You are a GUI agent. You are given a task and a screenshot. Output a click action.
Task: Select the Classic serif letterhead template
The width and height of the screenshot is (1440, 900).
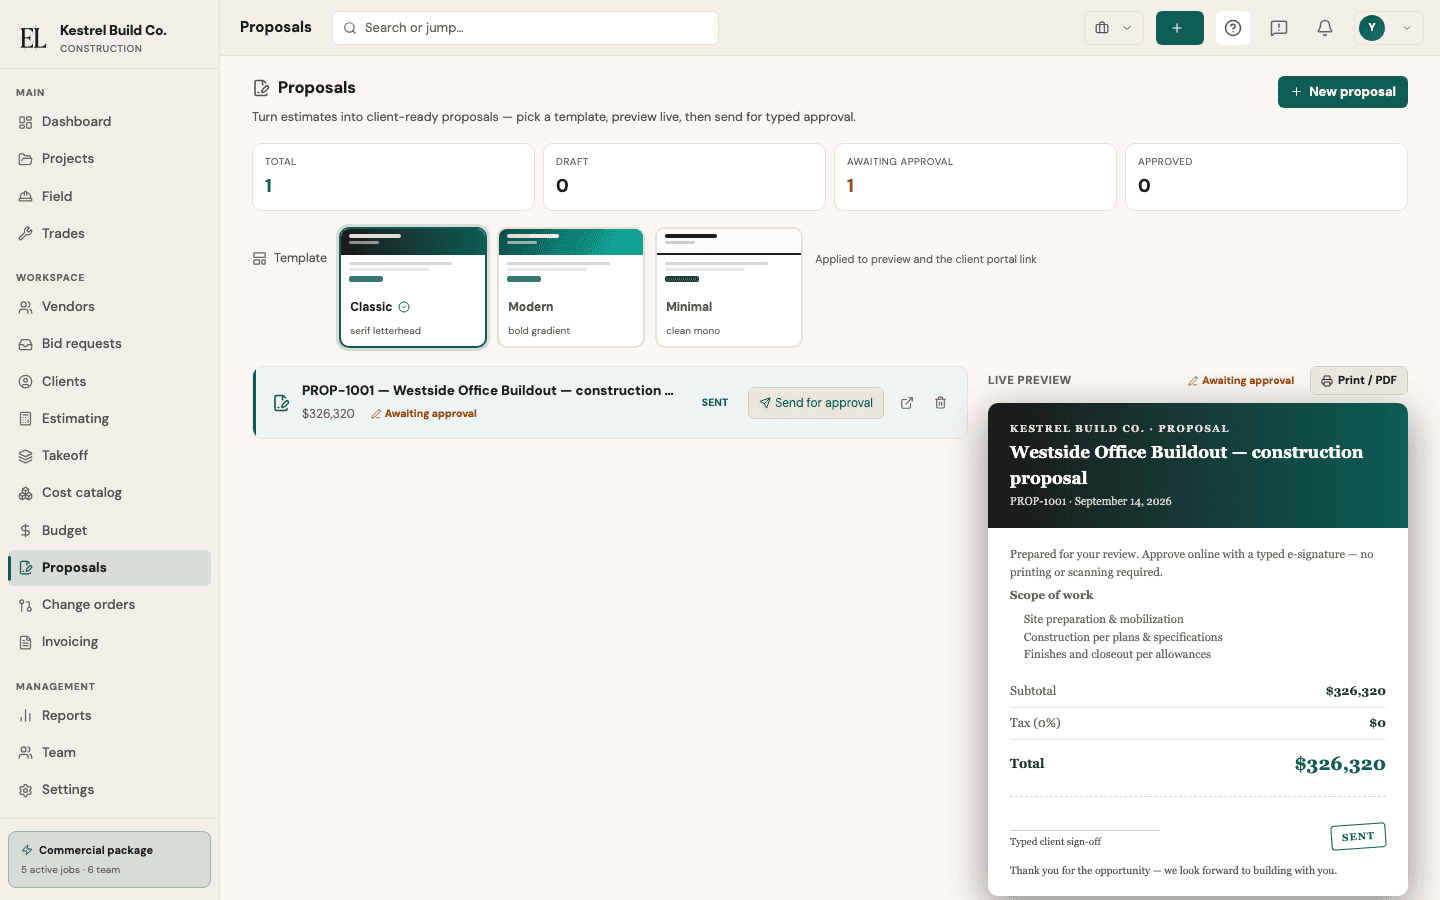point(413,288)
